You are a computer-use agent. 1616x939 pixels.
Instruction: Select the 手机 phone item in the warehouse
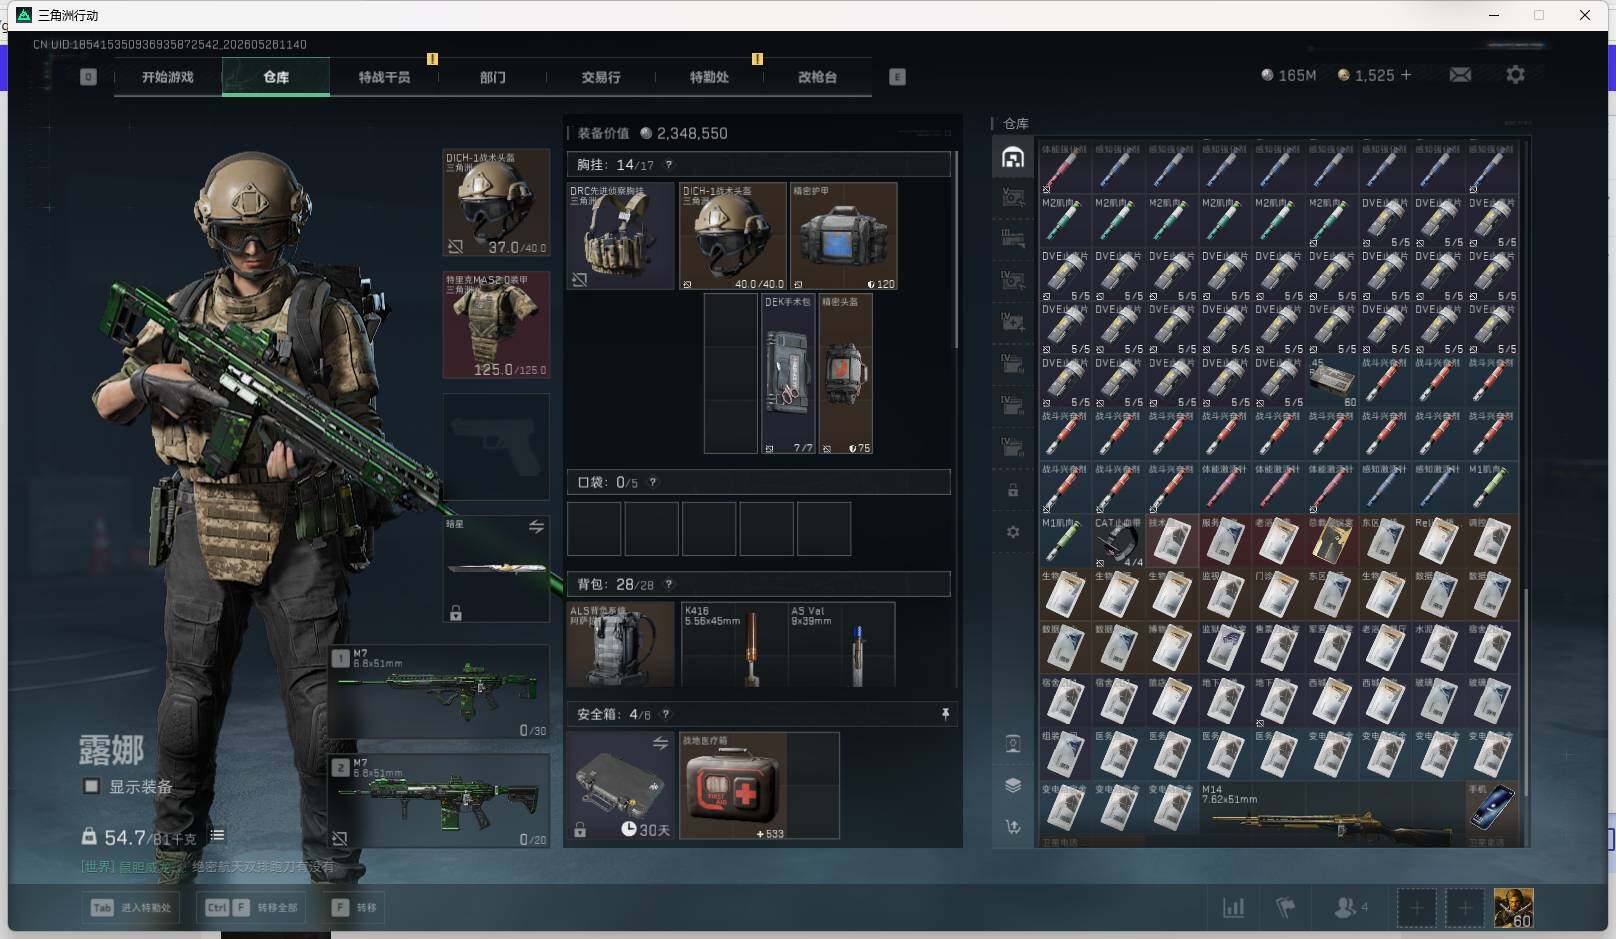click(x=1491, y=807)
